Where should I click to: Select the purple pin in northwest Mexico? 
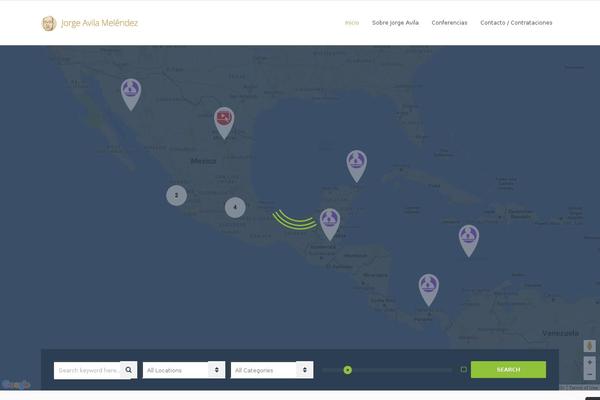point(131,95)
